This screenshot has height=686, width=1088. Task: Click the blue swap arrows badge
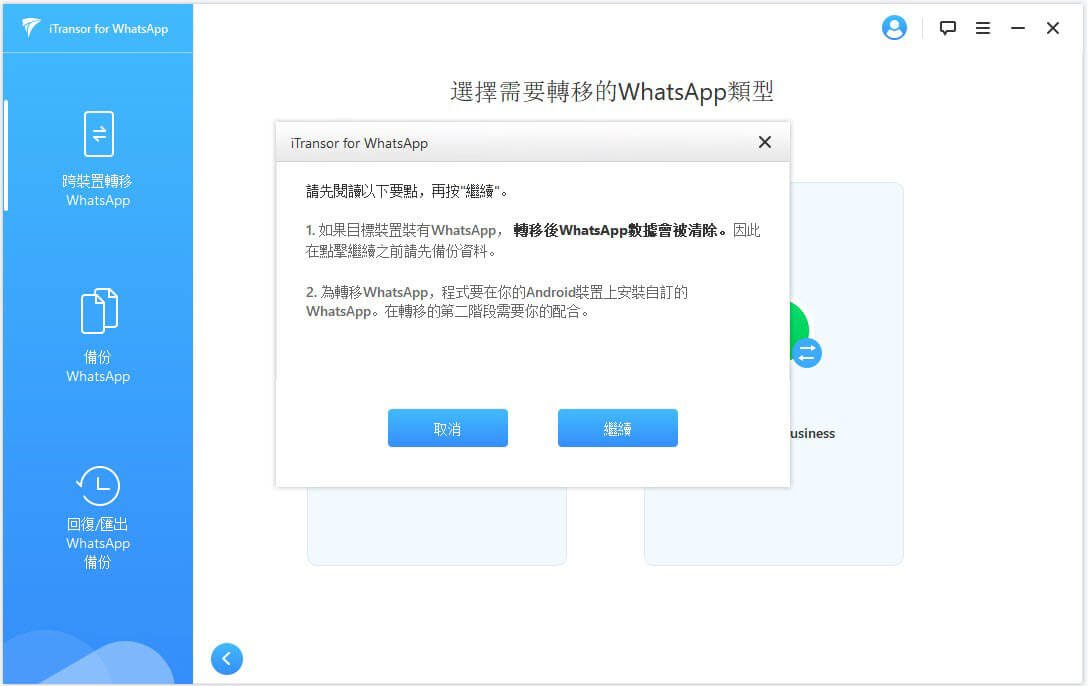point(807,353)
